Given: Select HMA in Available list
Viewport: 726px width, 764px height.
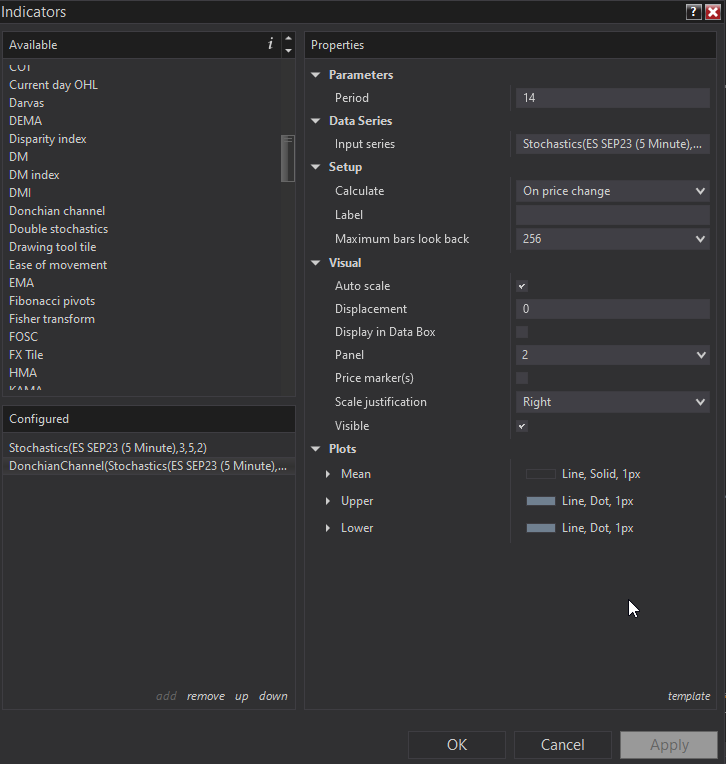Looking at the screenshot, I should point(23,373).
